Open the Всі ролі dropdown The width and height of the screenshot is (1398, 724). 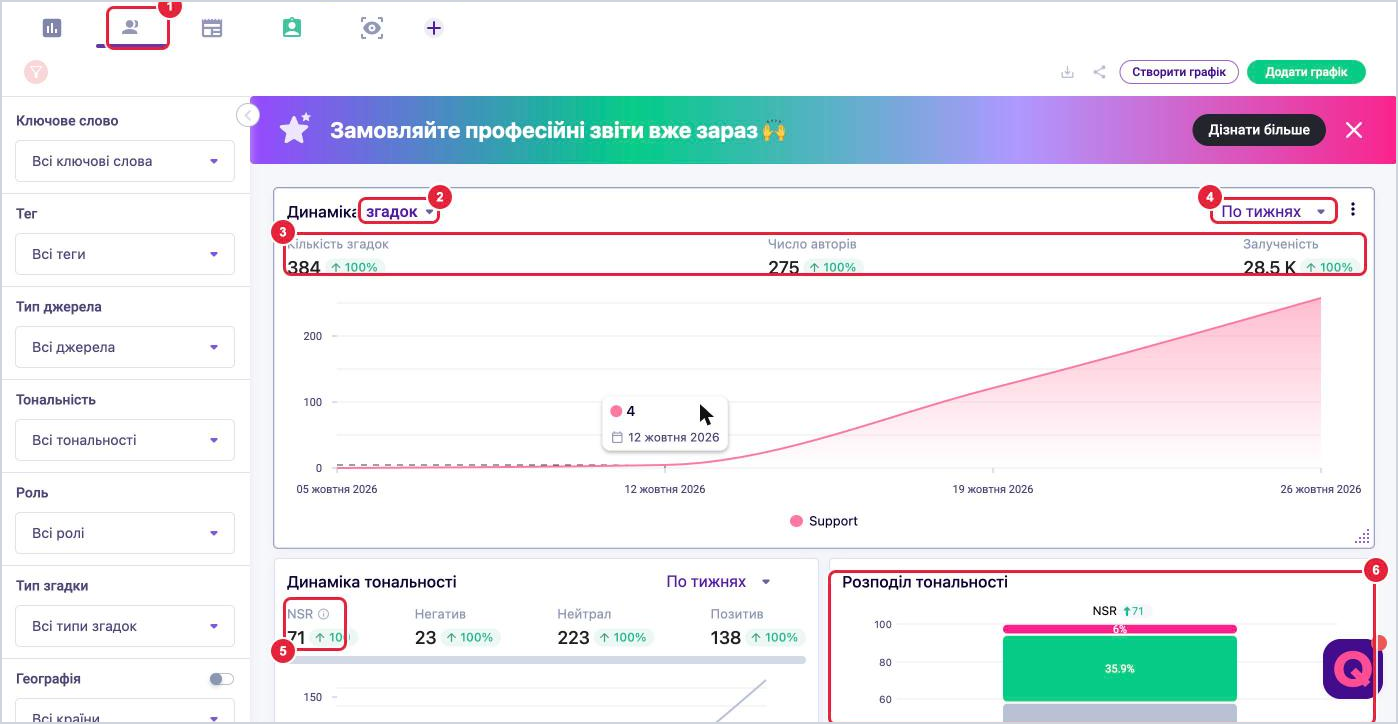125,533
